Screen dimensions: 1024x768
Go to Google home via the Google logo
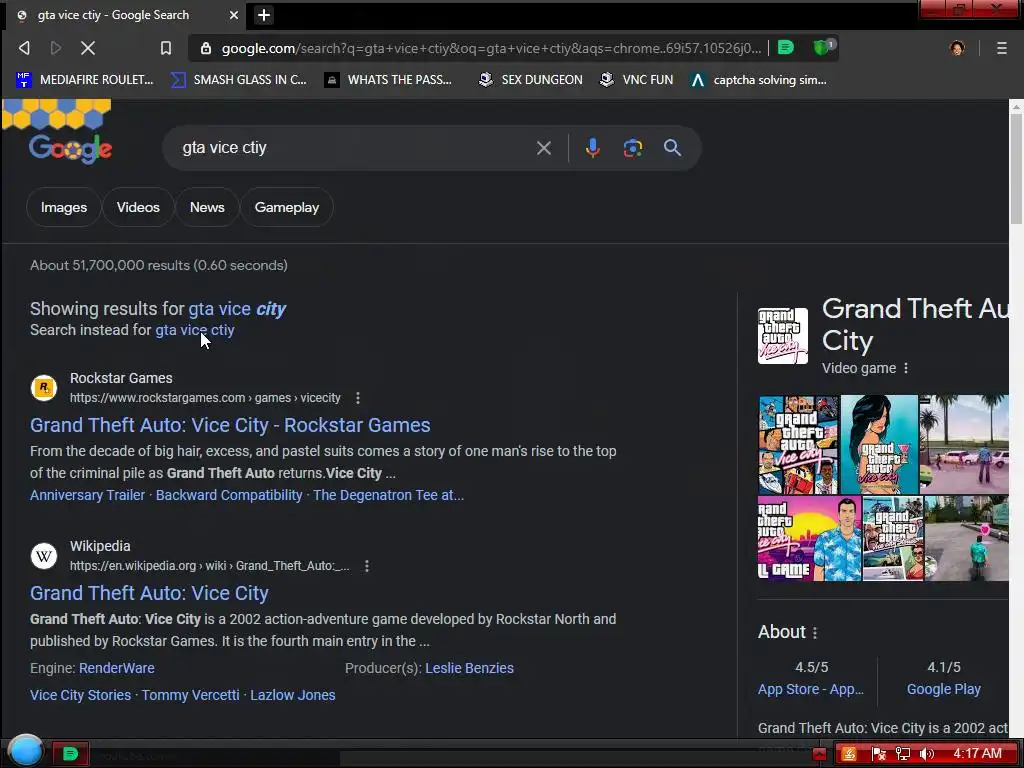pyautogui.click(x=70, y=149)
